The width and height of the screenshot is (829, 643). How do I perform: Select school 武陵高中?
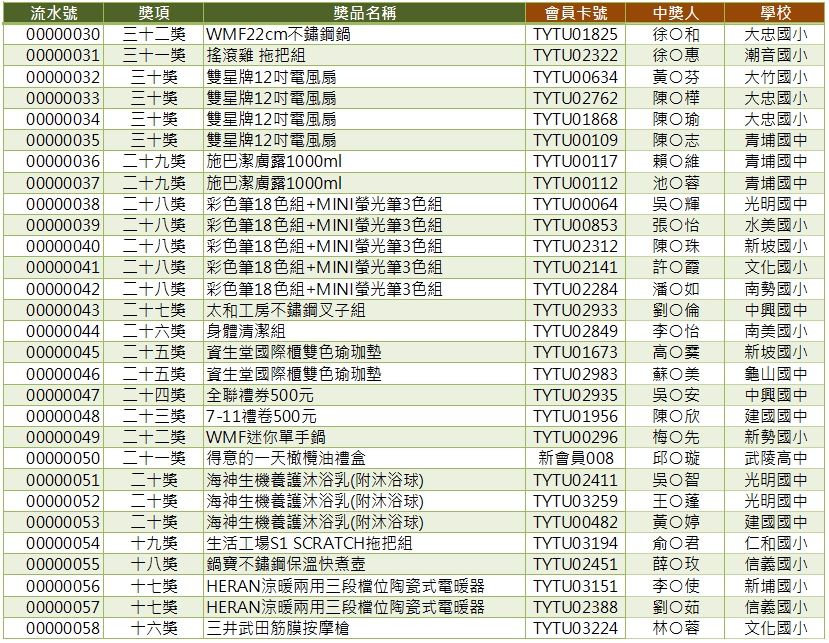pos(776,458)
